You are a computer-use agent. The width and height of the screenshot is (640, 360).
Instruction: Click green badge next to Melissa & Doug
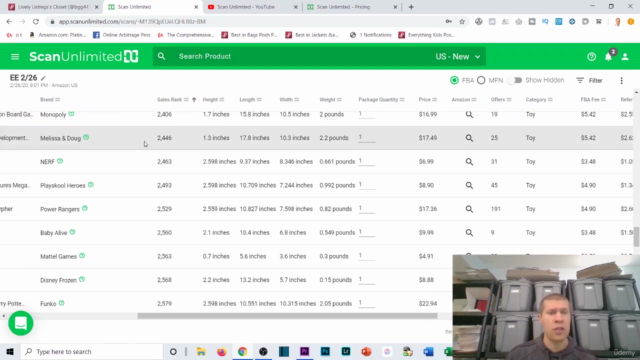[86, 138]
